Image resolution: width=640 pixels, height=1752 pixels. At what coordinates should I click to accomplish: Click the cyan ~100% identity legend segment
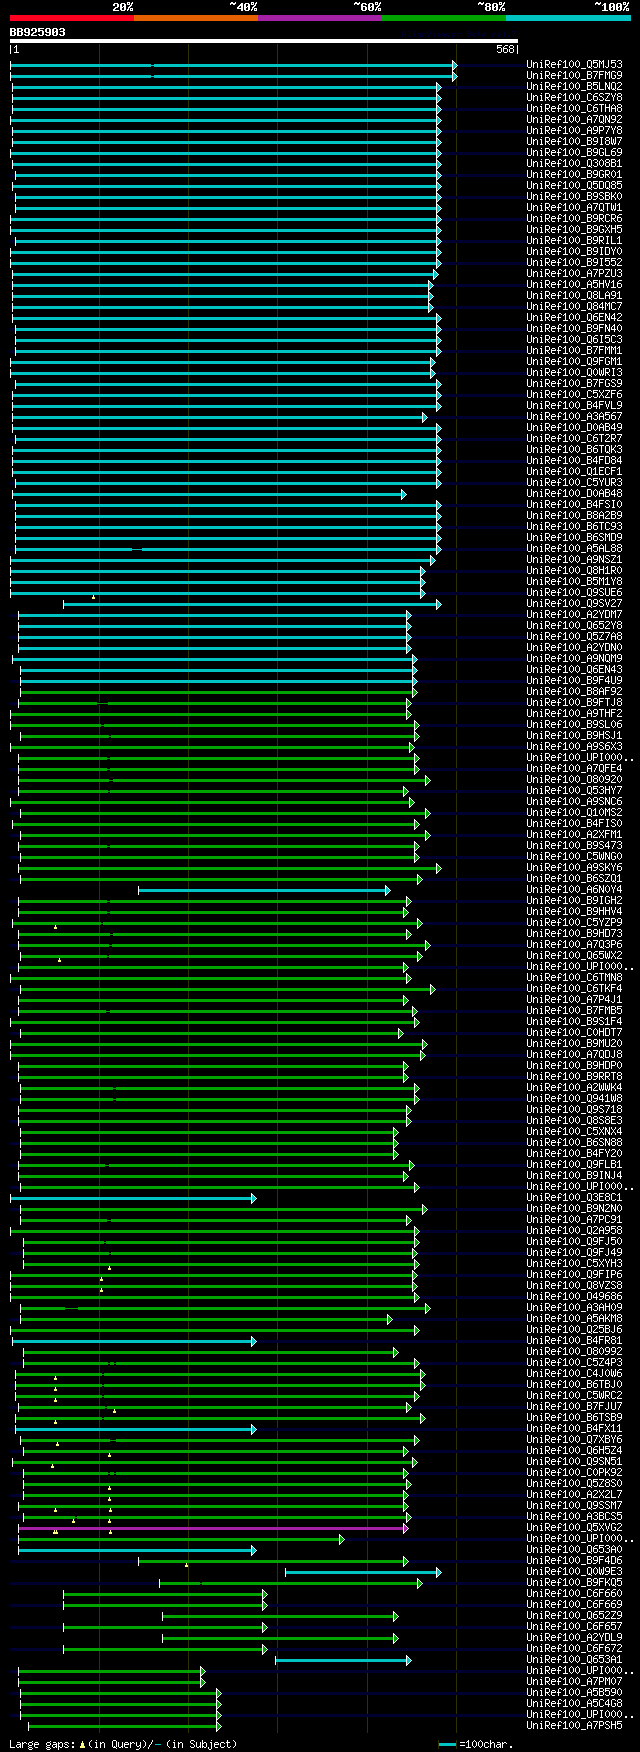pyautogui.click(x=568, y=18)
